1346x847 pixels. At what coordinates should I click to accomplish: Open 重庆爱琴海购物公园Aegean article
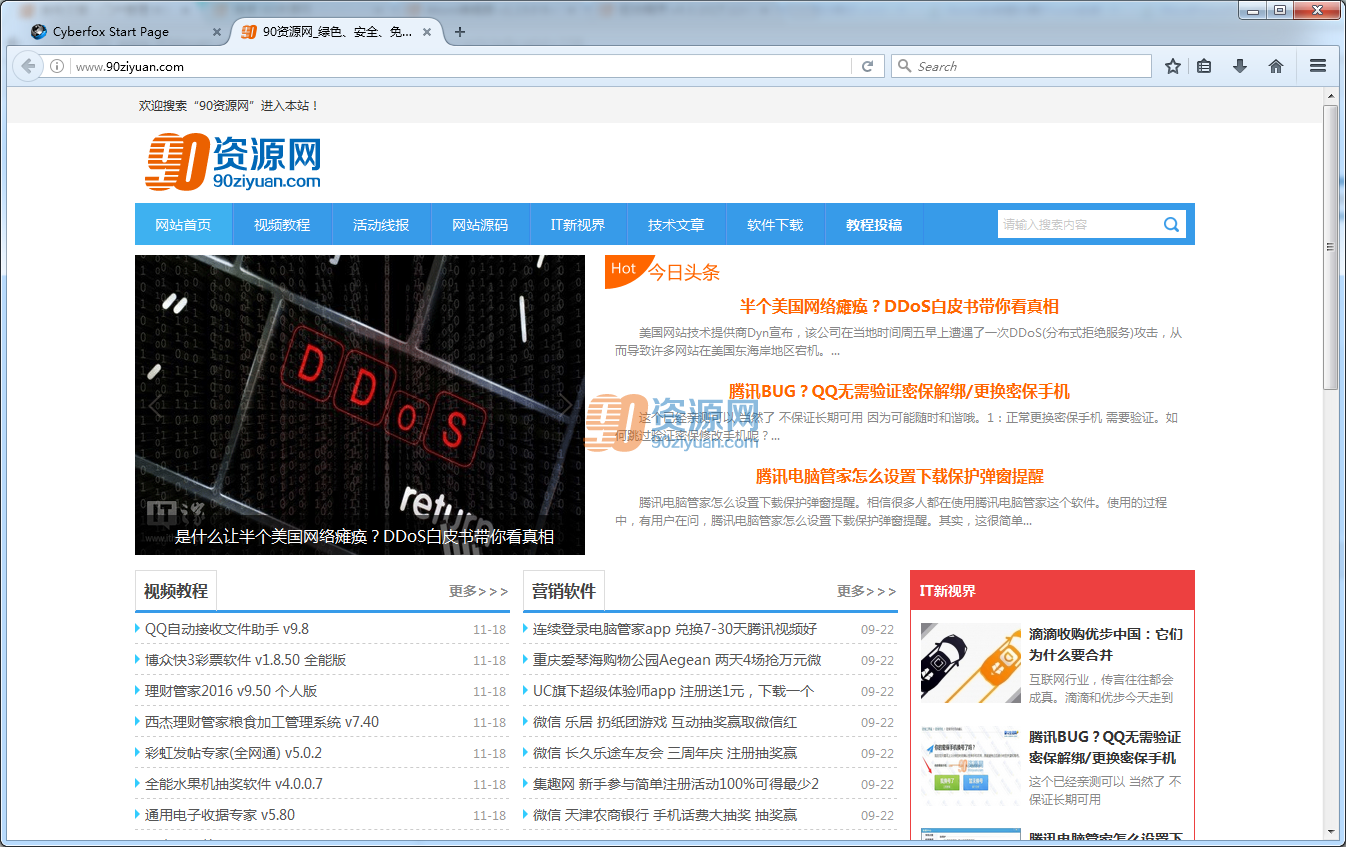coord(677,660)
